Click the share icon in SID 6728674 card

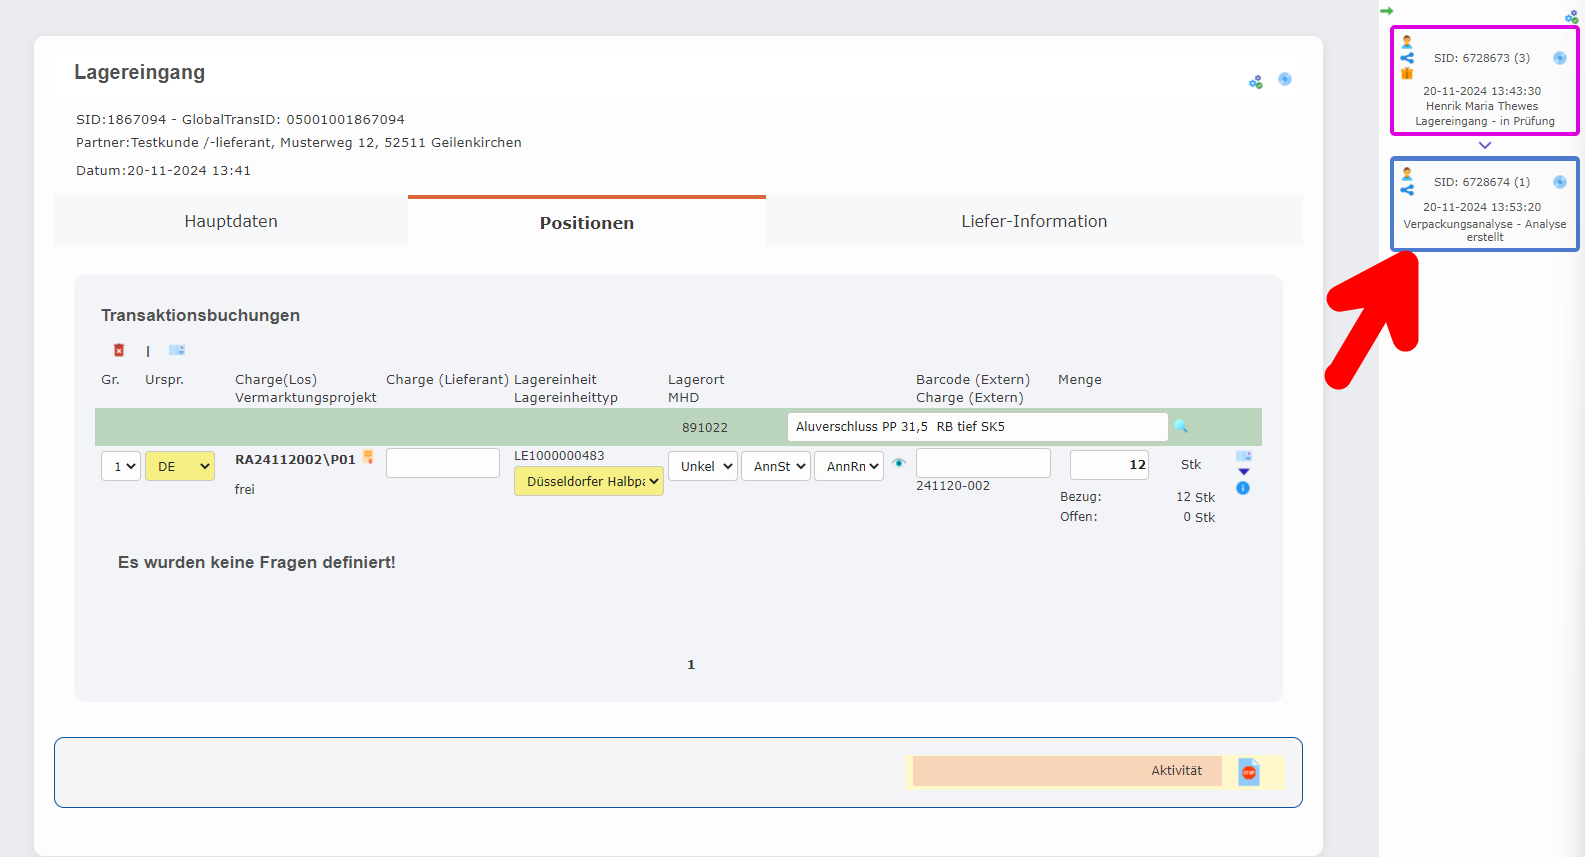(x=1407, y=190)
